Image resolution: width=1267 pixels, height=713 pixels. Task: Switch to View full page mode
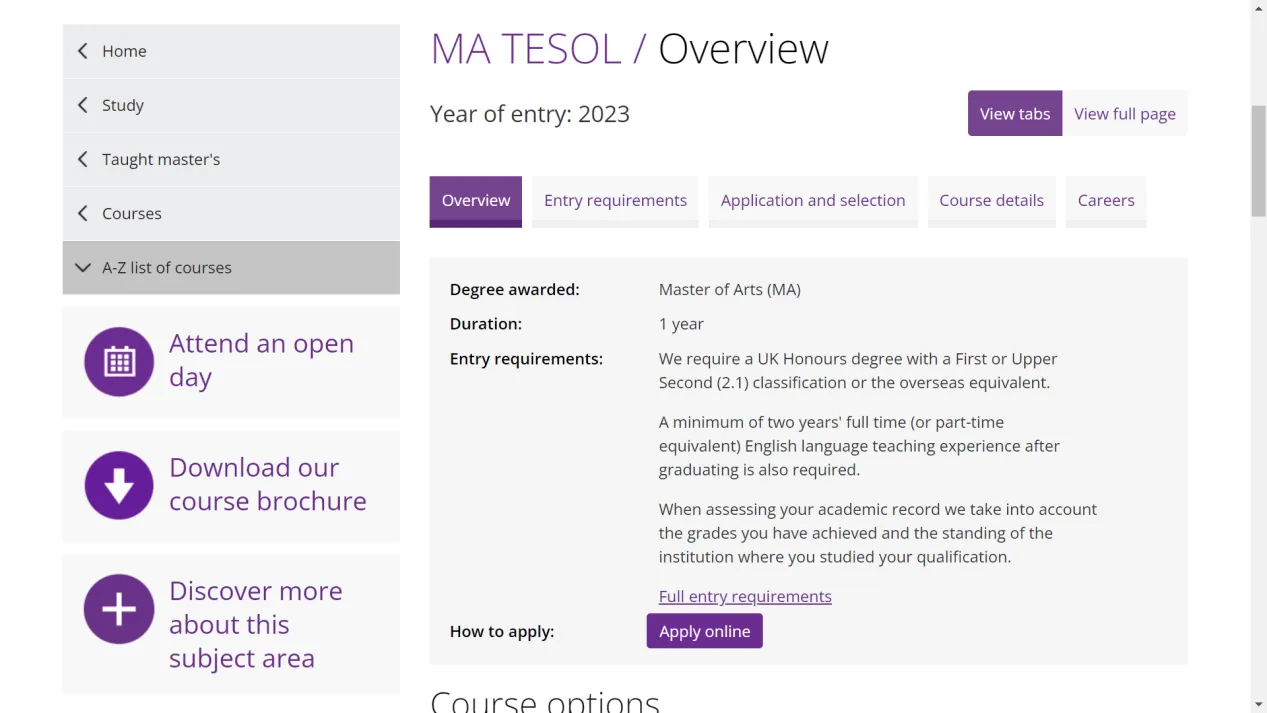click(x=1124, y=114)
